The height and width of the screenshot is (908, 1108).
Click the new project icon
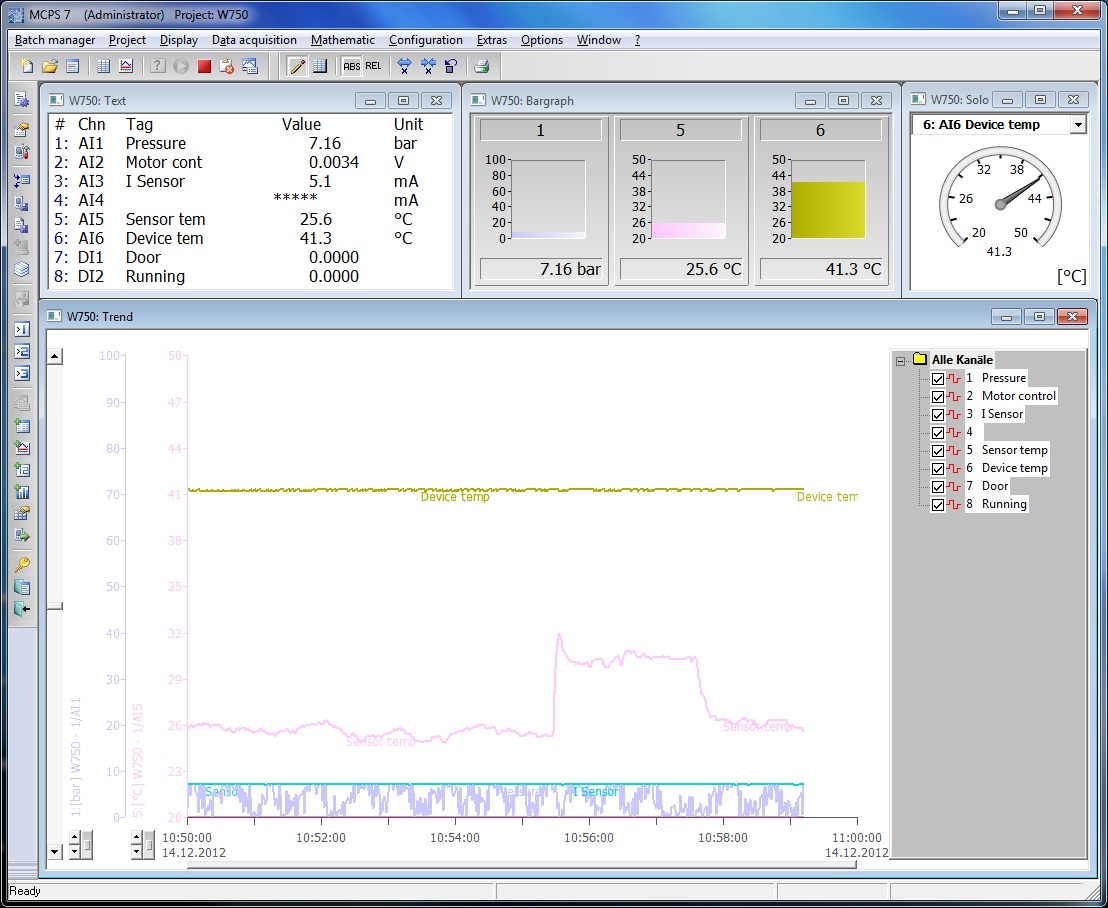click(27, 66)
